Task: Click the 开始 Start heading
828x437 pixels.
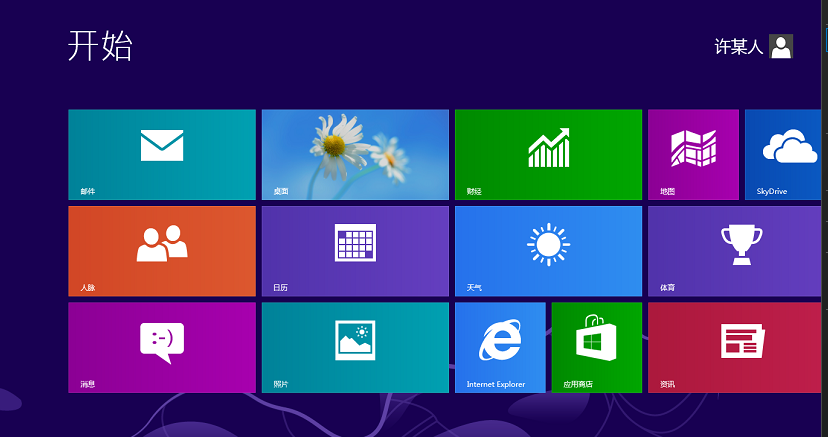Action: [x=100, y=45]
